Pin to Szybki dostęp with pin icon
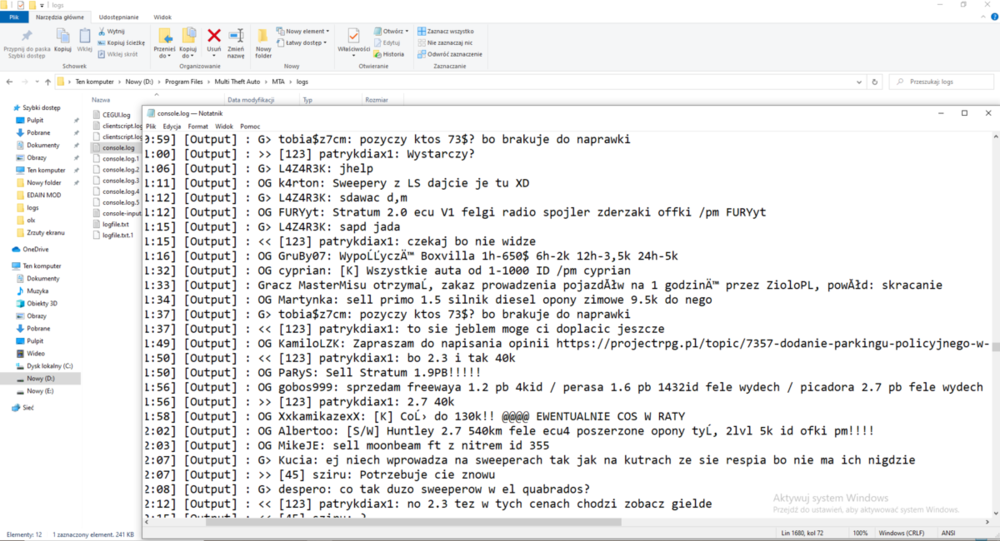Viewport: 1000px width, 541px height. [27, 43]
